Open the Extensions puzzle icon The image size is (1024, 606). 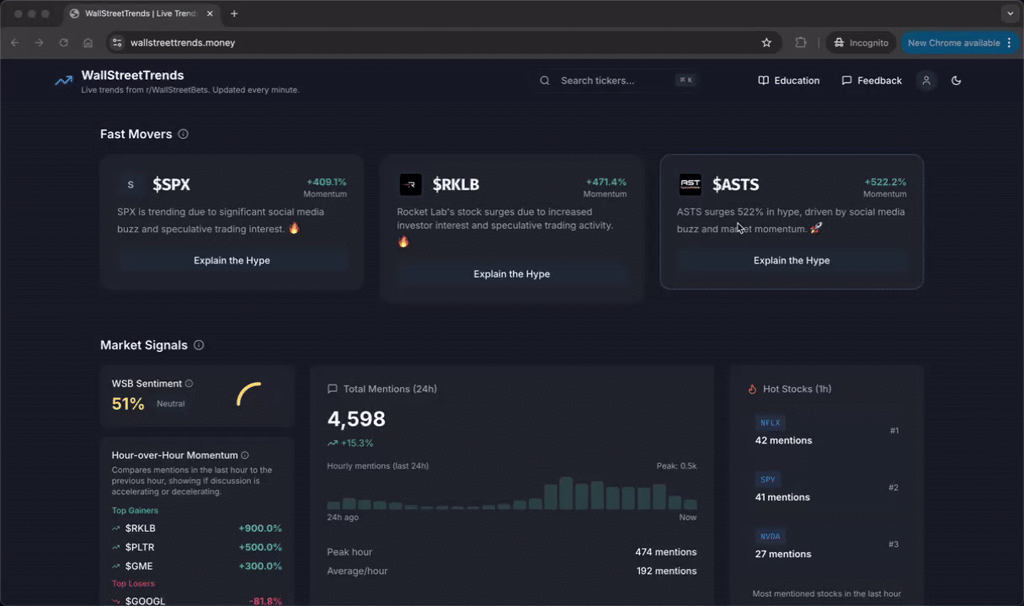(800, 42)
